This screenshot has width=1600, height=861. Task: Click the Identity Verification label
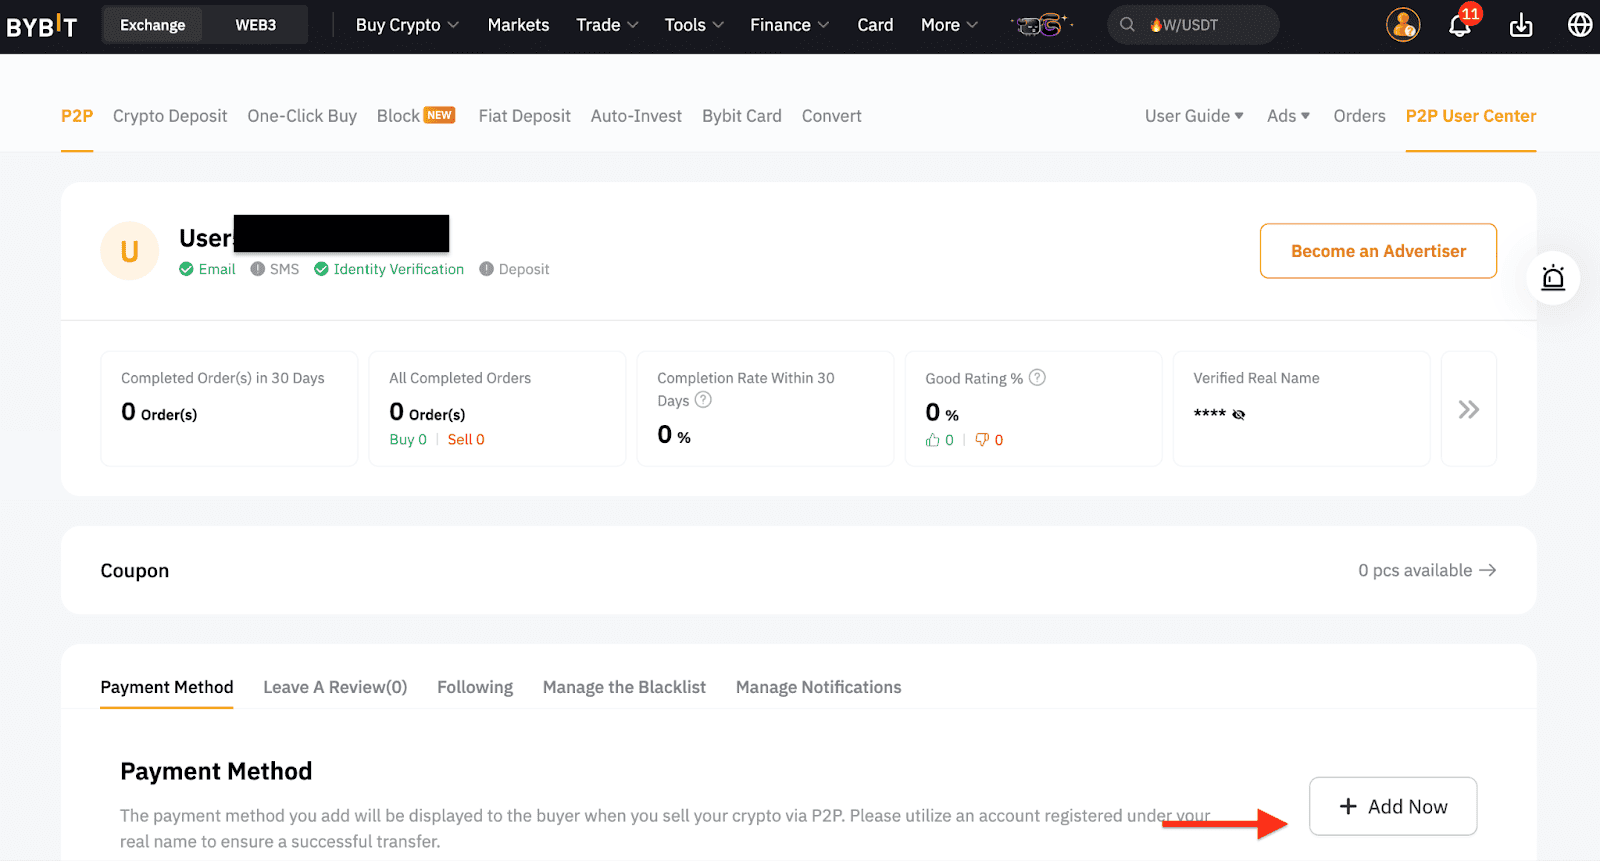398,269
